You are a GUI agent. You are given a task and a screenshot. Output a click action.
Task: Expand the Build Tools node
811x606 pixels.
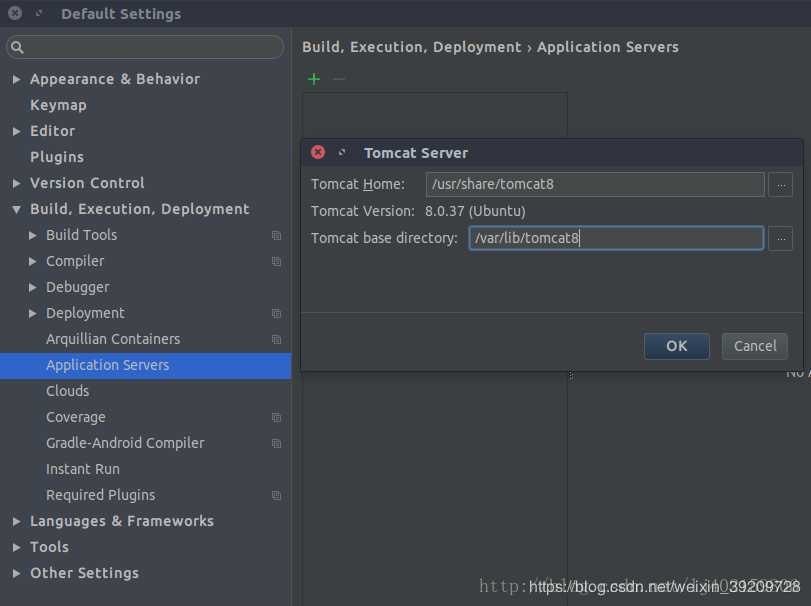(33, 235)
